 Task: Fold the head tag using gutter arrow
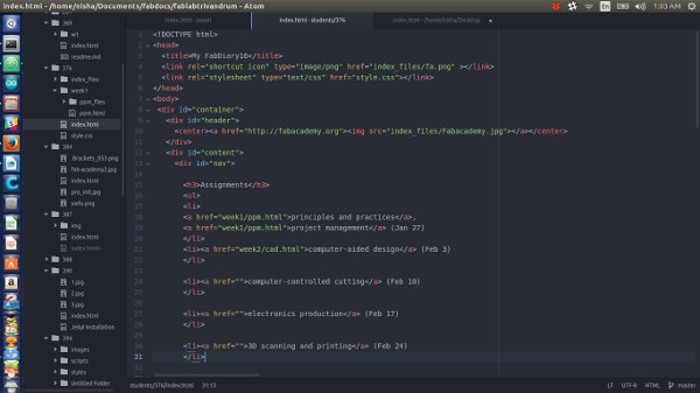148,46
